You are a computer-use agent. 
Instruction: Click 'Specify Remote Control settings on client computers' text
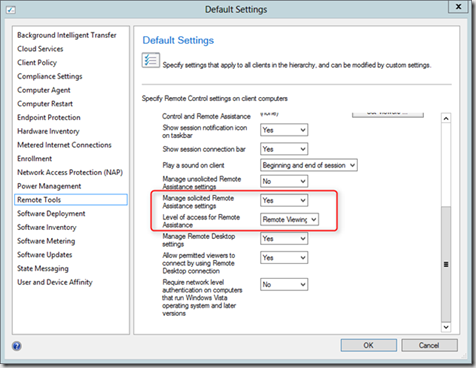click(215, 99)
